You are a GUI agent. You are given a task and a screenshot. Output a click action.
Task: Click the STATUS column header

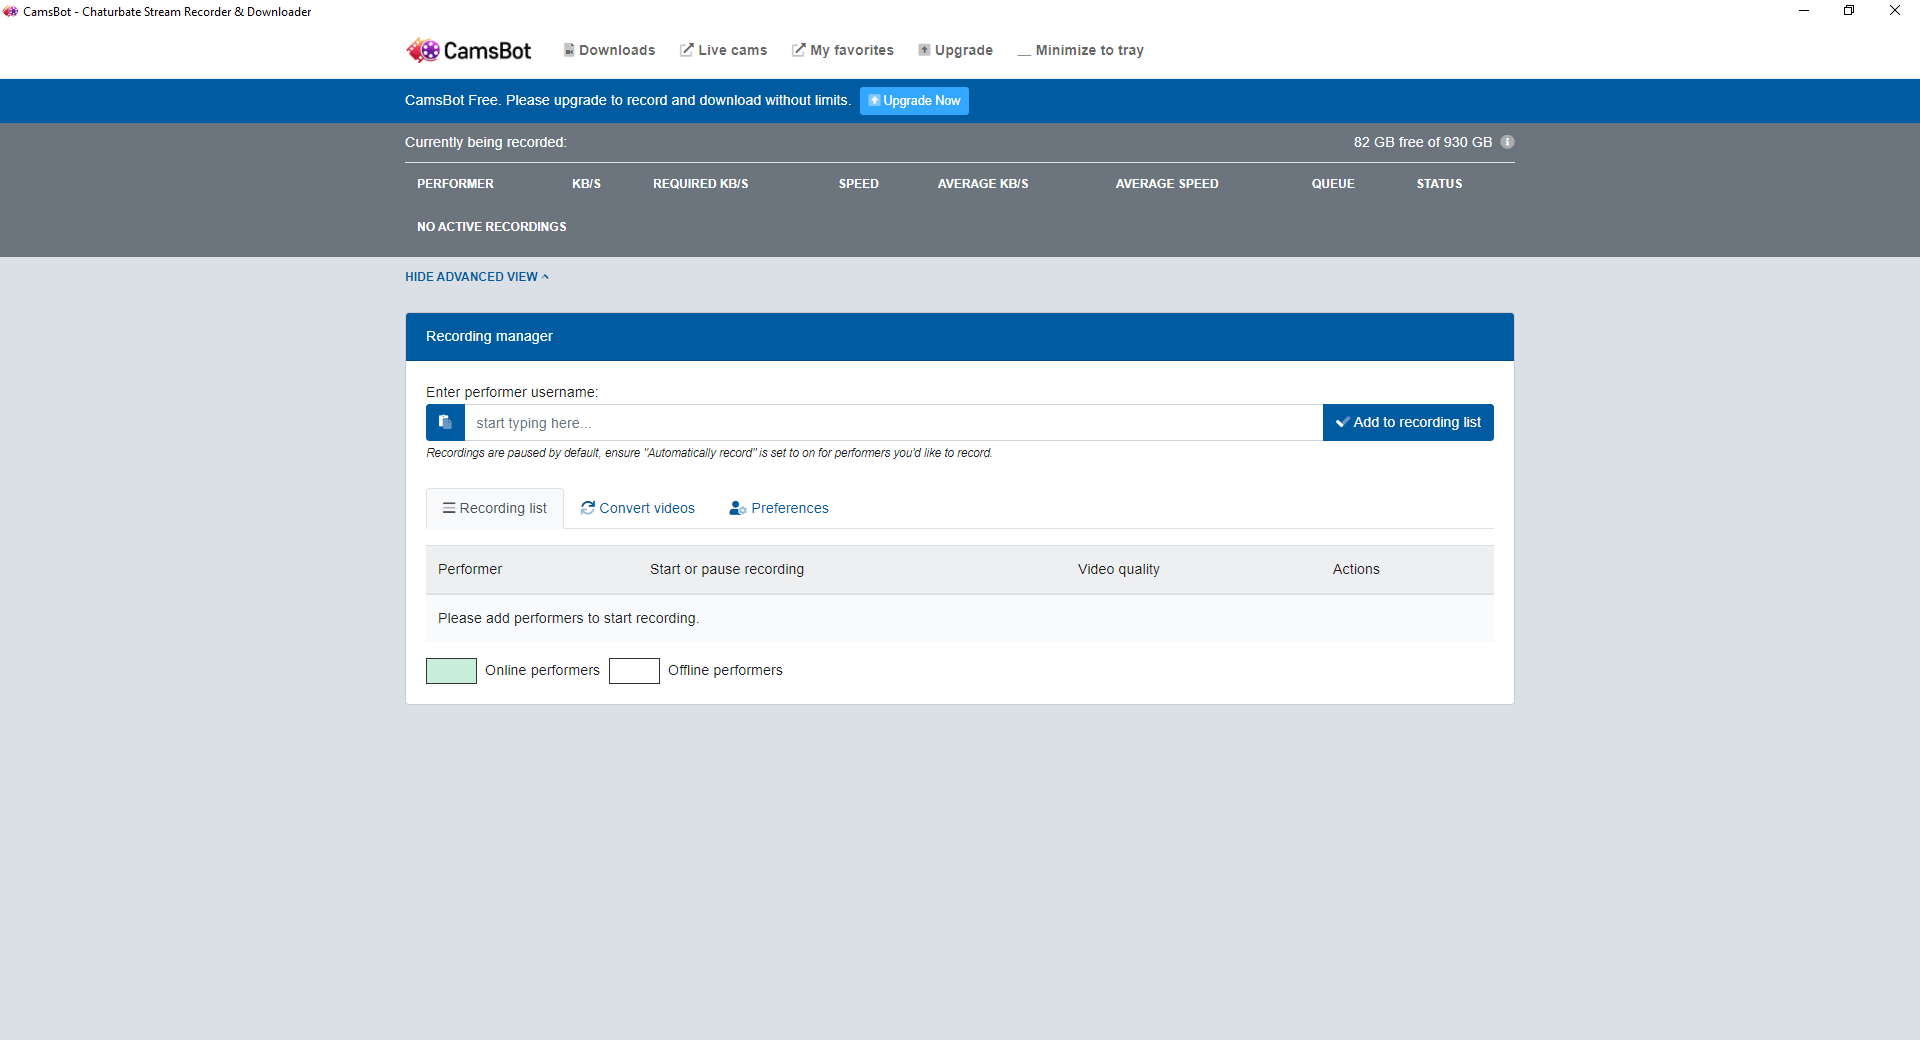point(1439,184)
